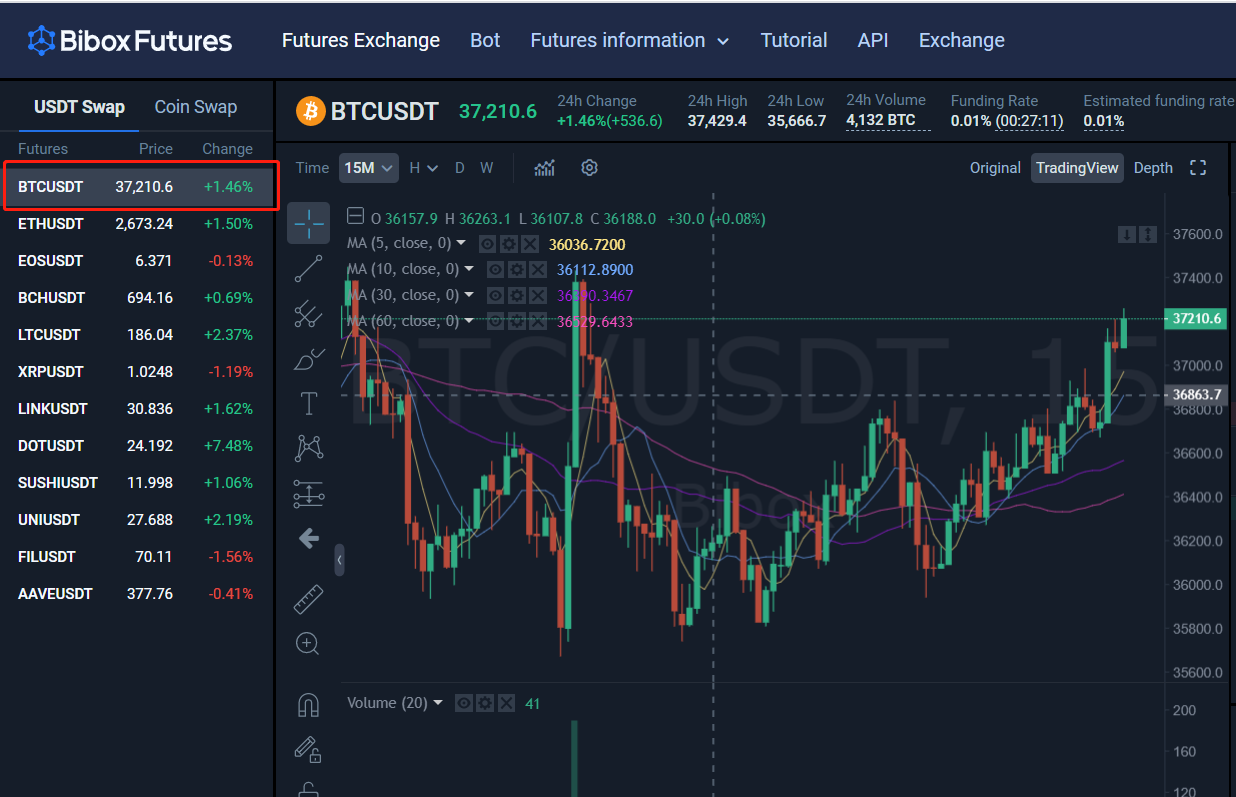Toggle visibility of Volume (20) indicator
The image size is (1236, 797).
click(x=464, y=703)
